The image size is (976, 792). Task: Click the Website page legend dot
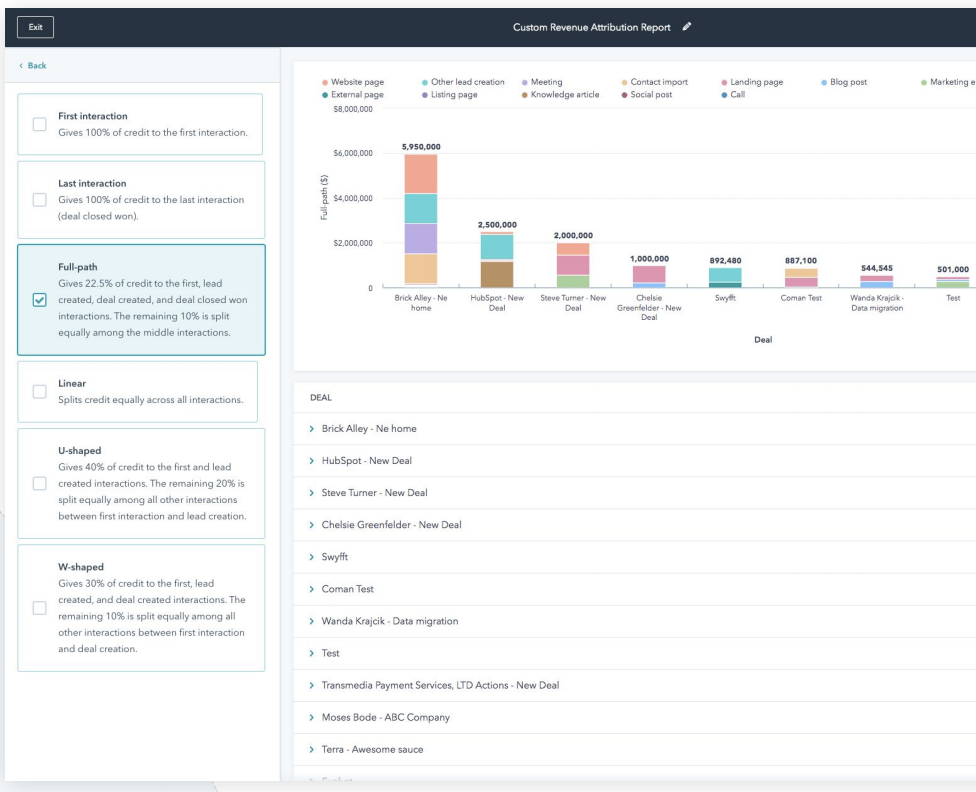[x=325, y=82]
